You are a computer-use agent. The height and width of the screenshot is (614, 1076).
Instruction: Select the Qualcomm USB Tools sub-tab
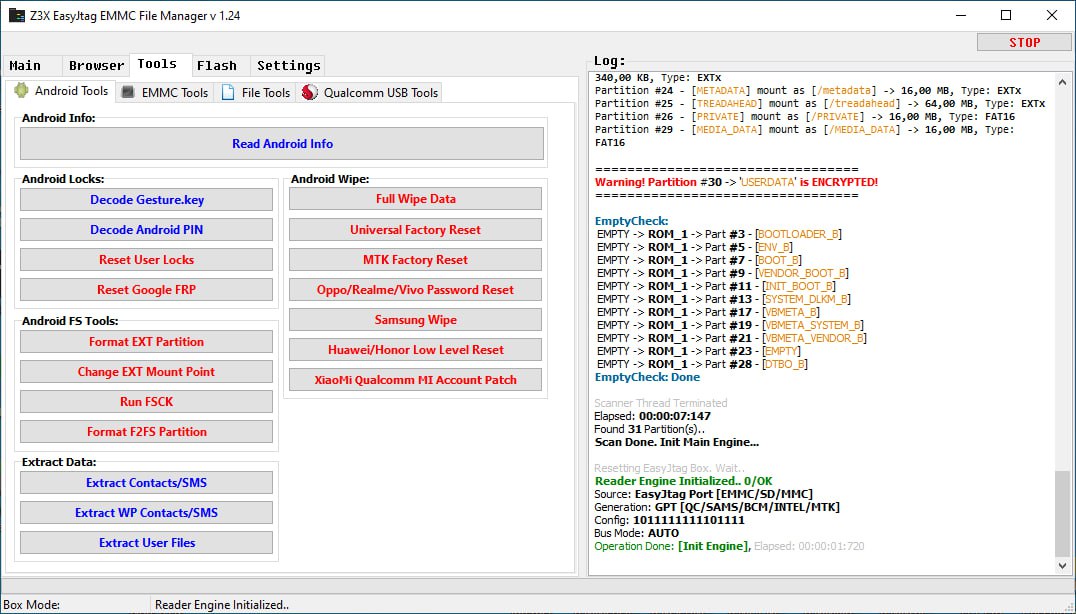369,93
